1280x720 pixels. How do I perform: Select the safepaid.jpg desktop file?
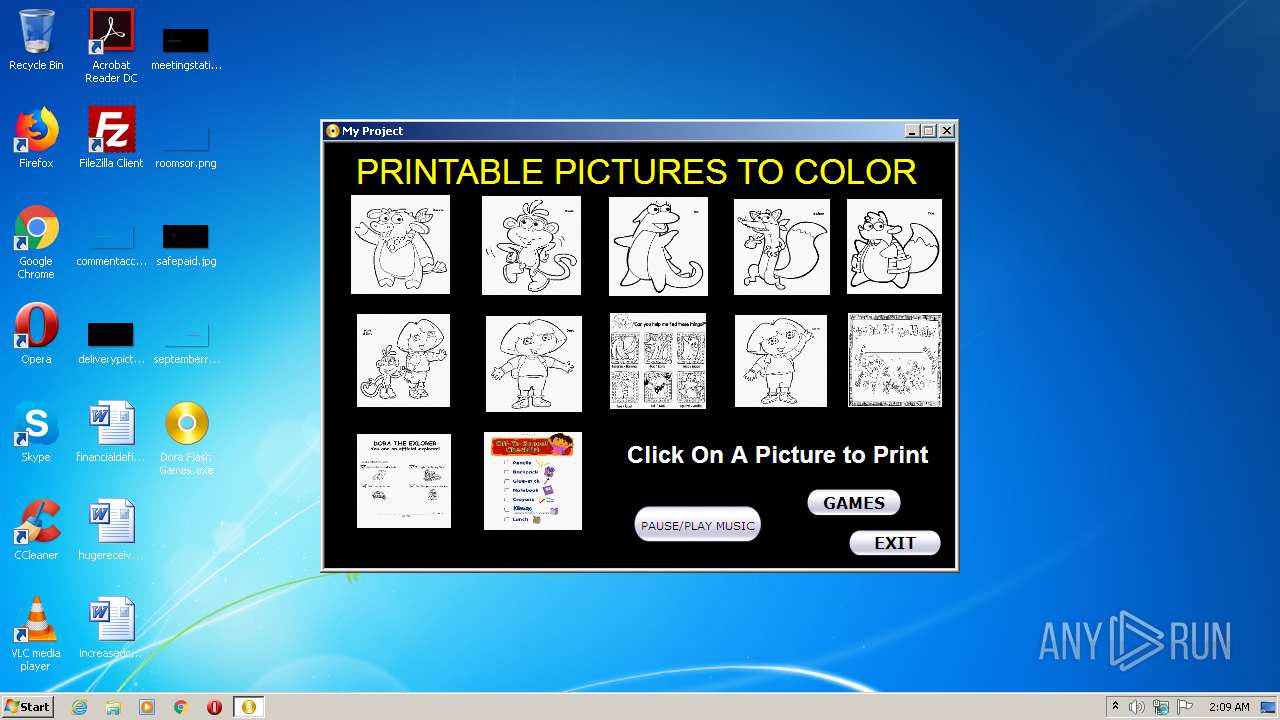click(x=186, y=245)
